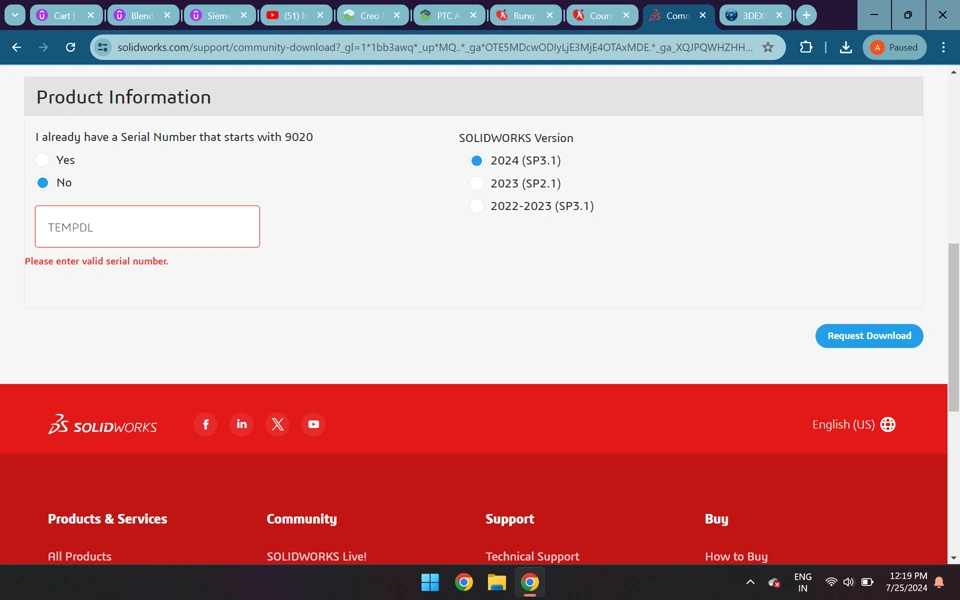Close the Cart tab
This screenshot has height=600, width=960.
pyautogui.click(x=91, y=15)
